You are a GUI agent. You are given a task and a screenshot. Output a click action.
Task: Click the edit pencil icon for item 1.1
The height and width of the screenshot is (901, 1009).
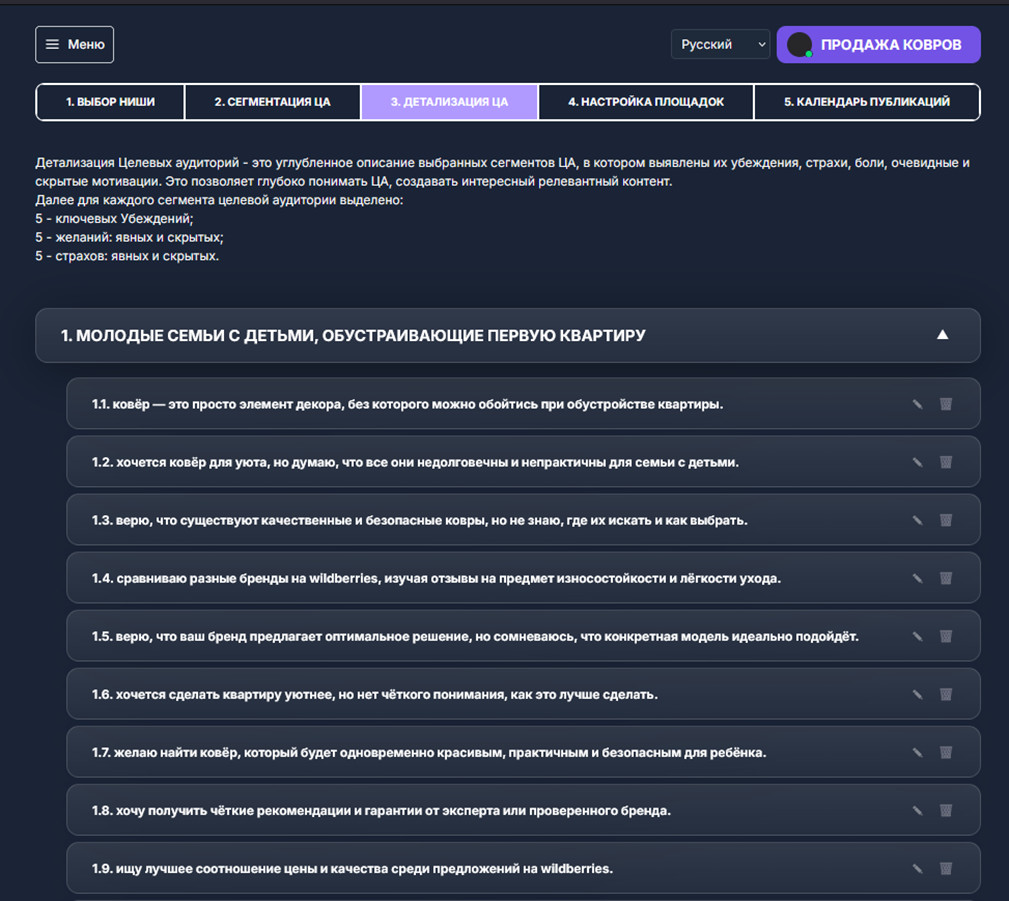point(917,404)
